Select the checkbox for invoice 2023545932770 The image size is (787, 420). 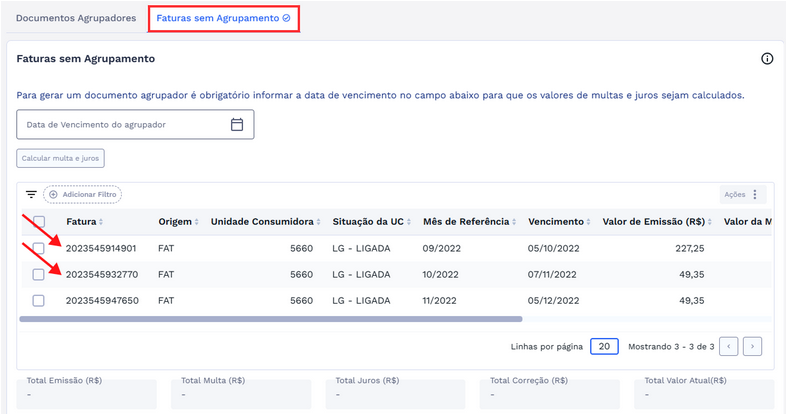[39, 274]
